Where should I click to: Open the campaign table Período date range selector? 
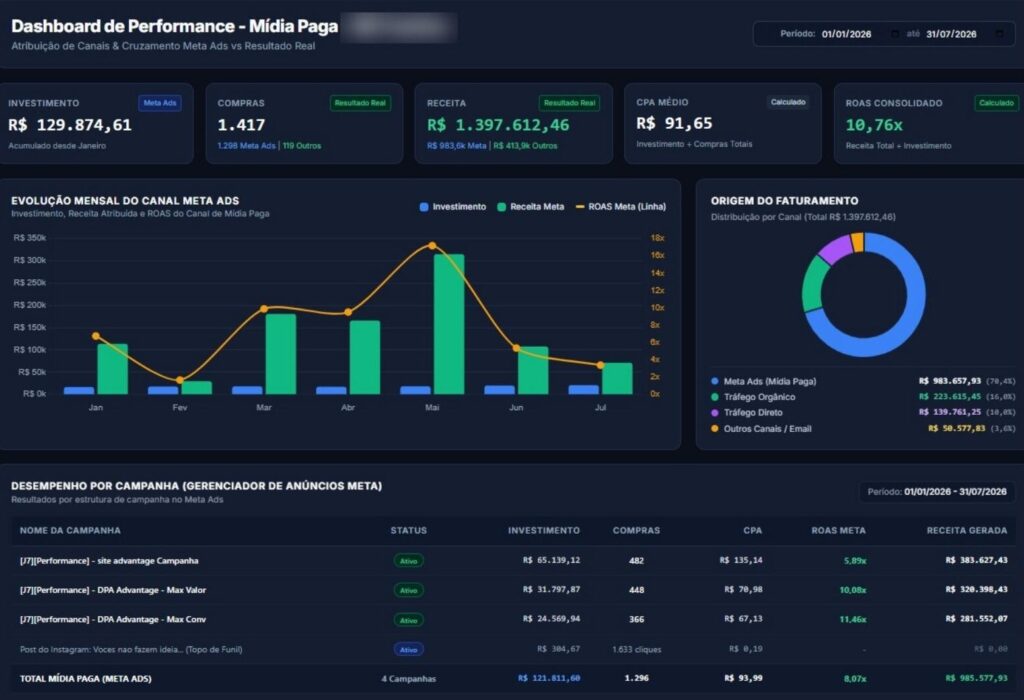pyautogui.click(x=936, y=492)
